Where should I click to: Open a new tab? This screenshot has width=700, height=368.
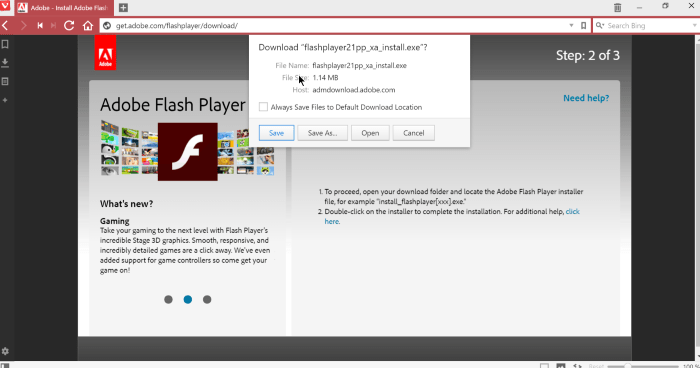(x=123, y=8)
